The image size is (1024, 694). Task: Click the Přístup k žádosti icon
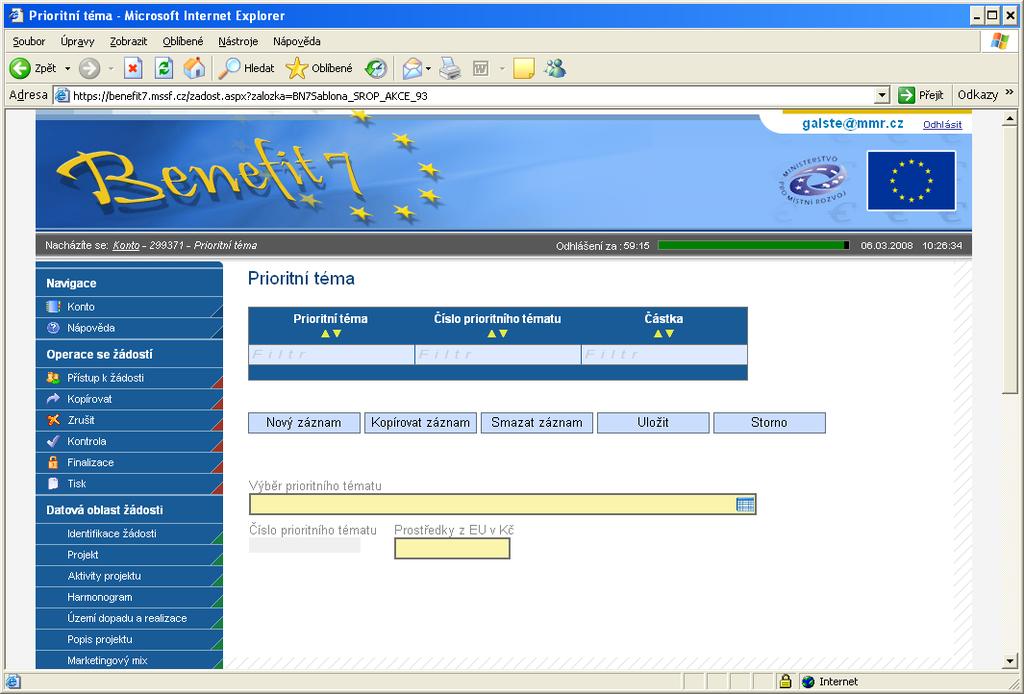pyautogui.click(x=54, y=377)
